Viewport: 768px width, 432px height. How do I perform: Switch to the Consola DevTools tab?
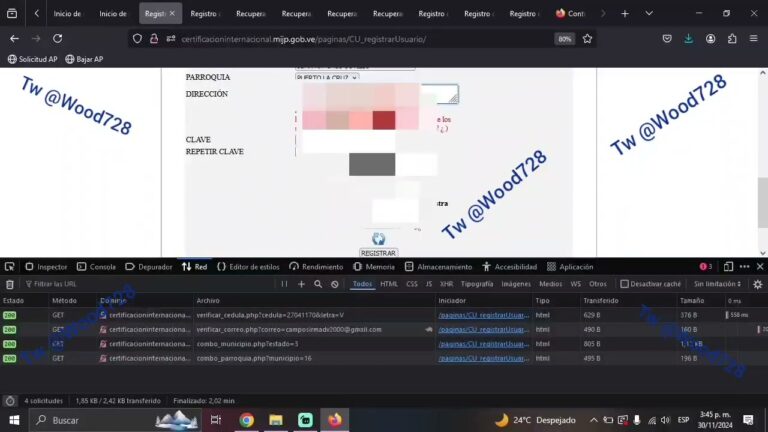click(95, 267)
